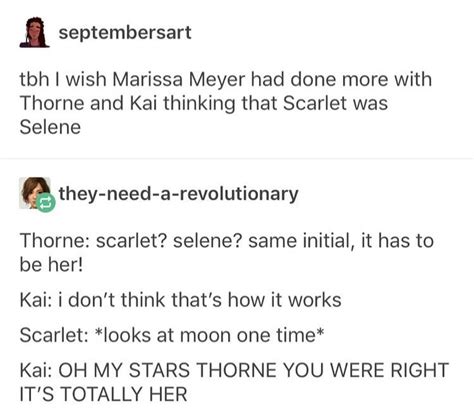The image size is (474, 419).
Task: Open septembersart's profile avatar
Action: [x=34, y=32]
